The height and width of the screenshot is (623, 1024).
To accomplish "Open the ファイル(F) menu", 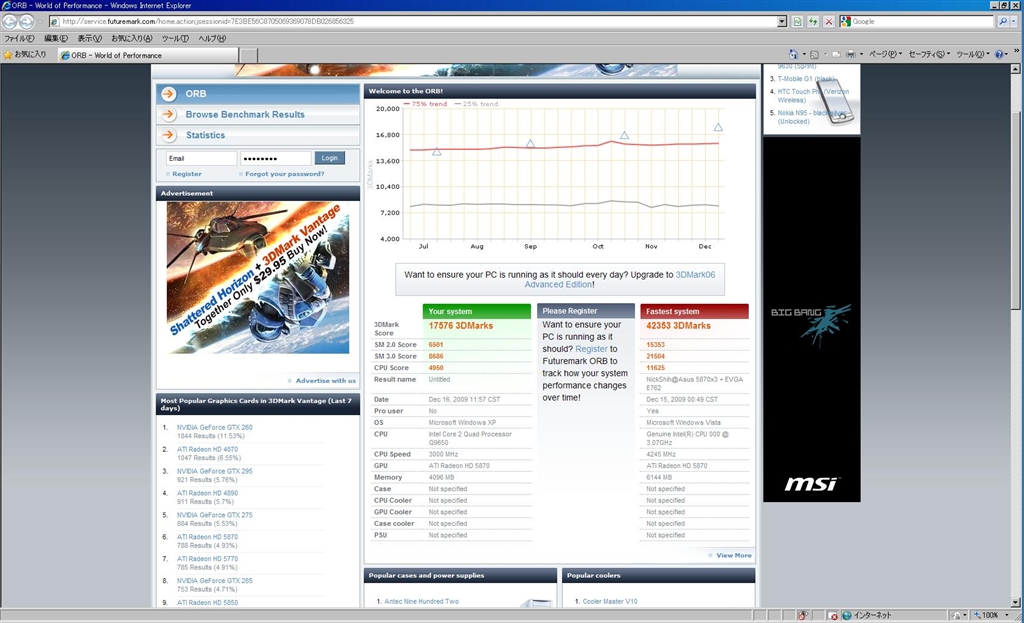I will coord(20,39).
